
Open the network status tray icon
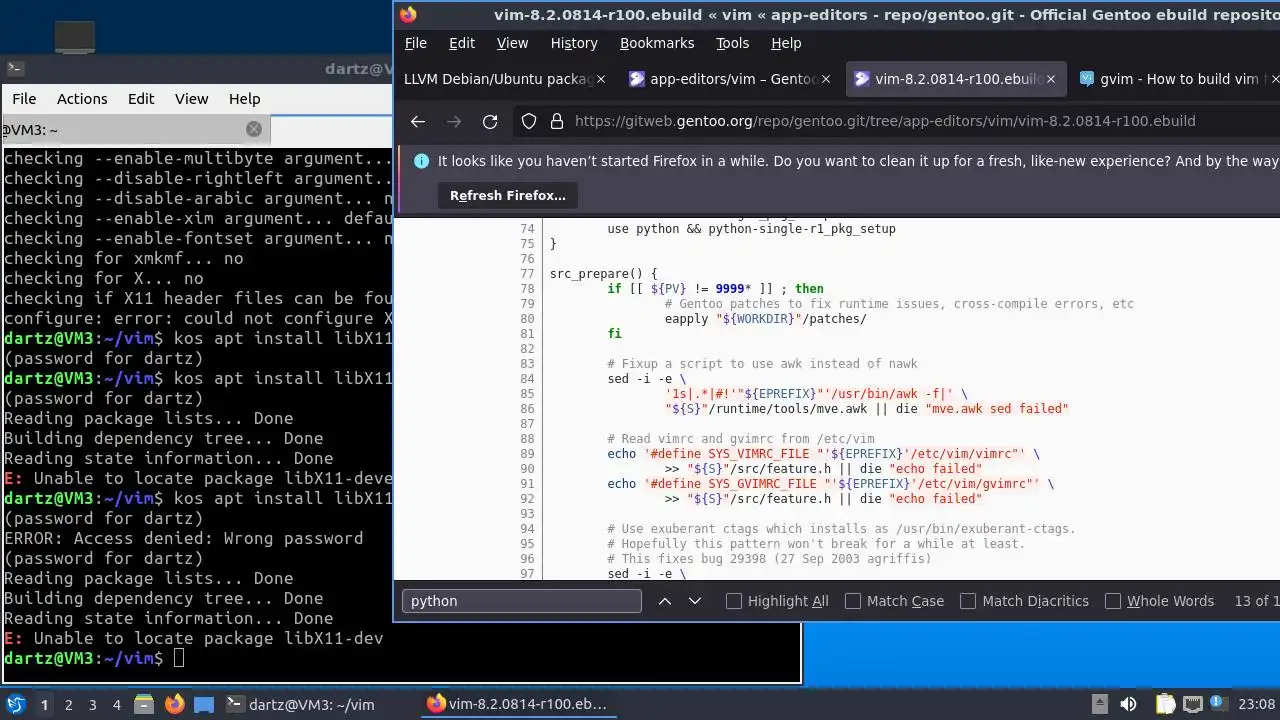[x=1192, y=704]
